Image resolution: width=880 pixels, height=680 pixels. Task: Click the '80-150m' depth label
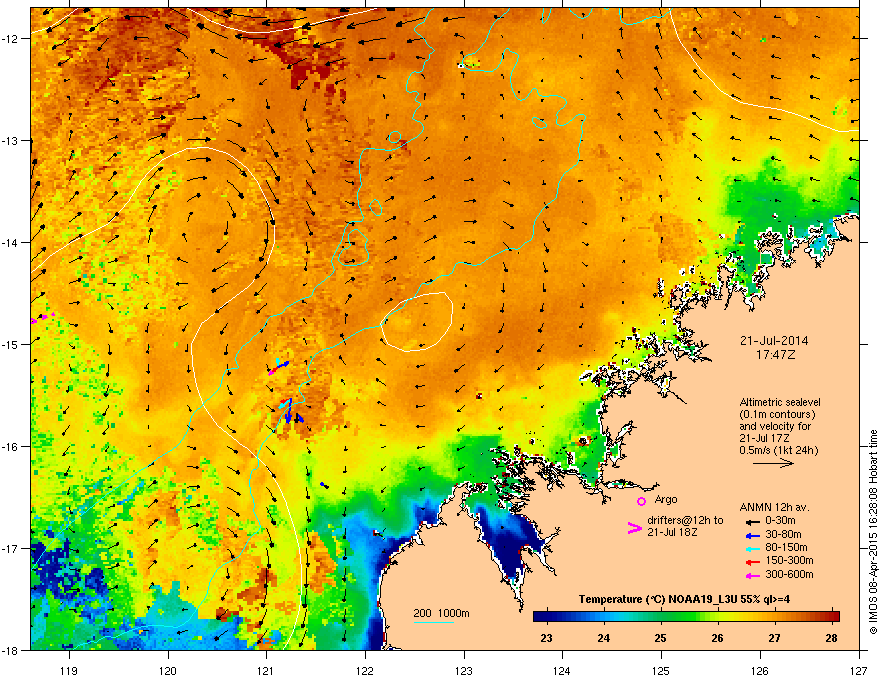[x=786, y=548]
